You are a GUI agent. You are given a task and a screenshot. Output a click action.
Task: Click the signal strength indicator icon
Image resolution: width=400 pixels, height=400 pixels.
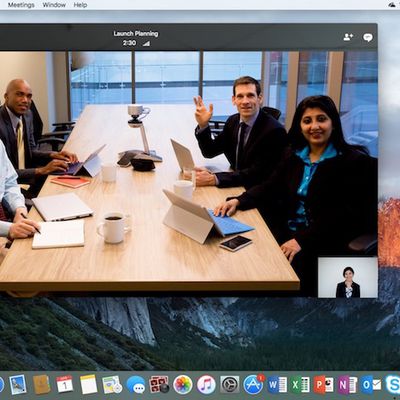point(146,43)
